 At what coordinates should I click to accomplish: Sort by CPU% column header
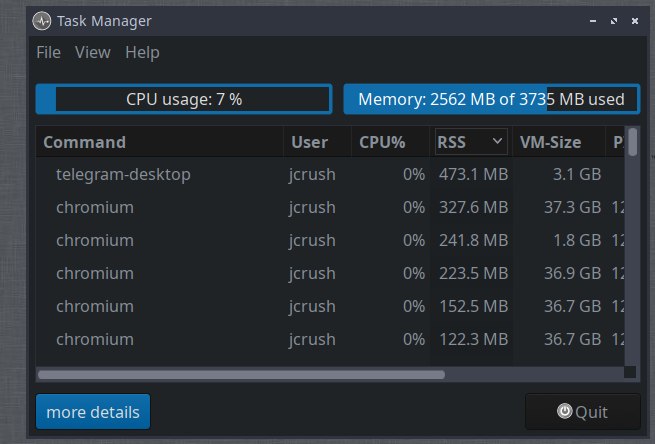(x=382, y=142)
